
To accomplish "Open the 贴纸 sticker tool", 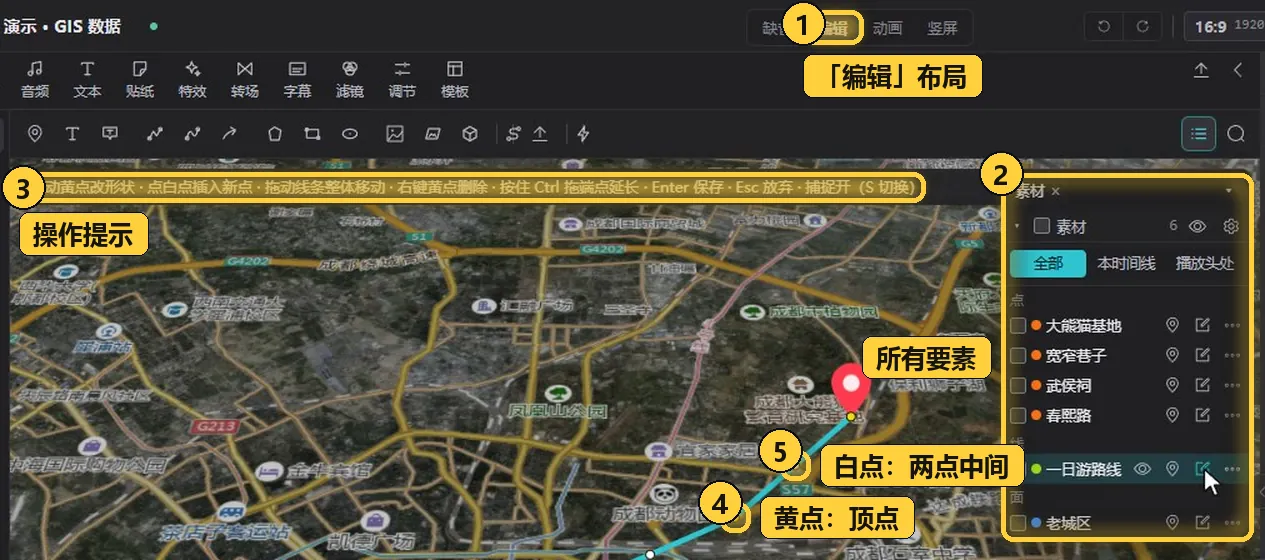I will coord(140,79).
